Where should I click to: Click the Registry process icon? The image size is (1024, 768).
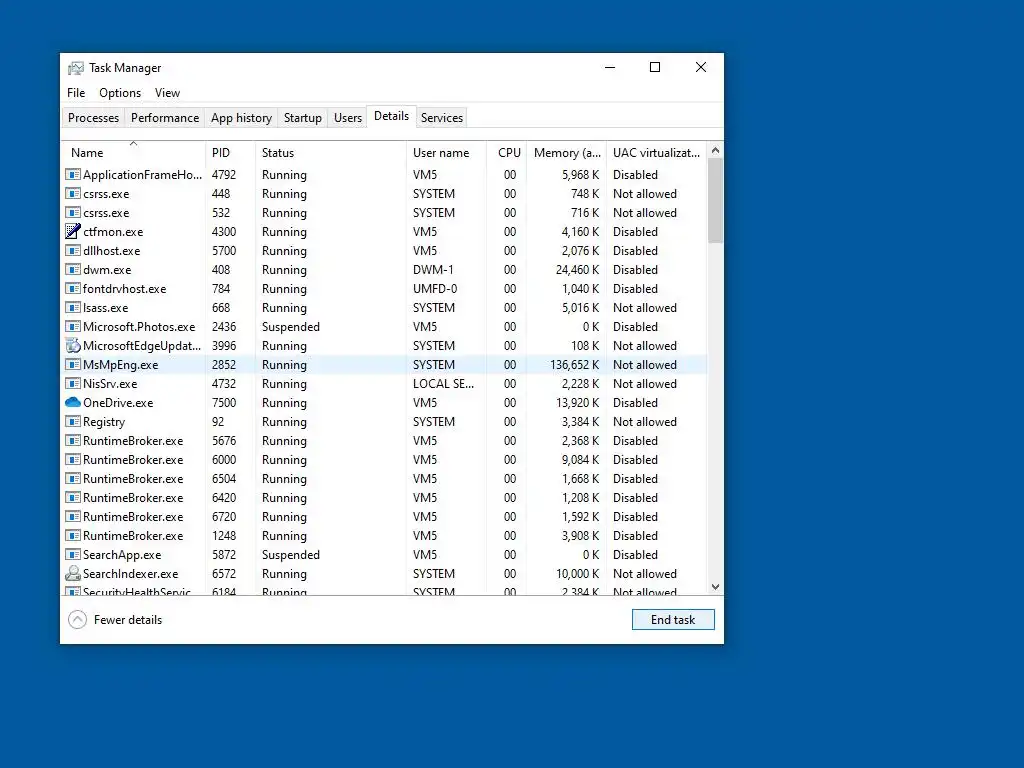(x=73, y=422)
